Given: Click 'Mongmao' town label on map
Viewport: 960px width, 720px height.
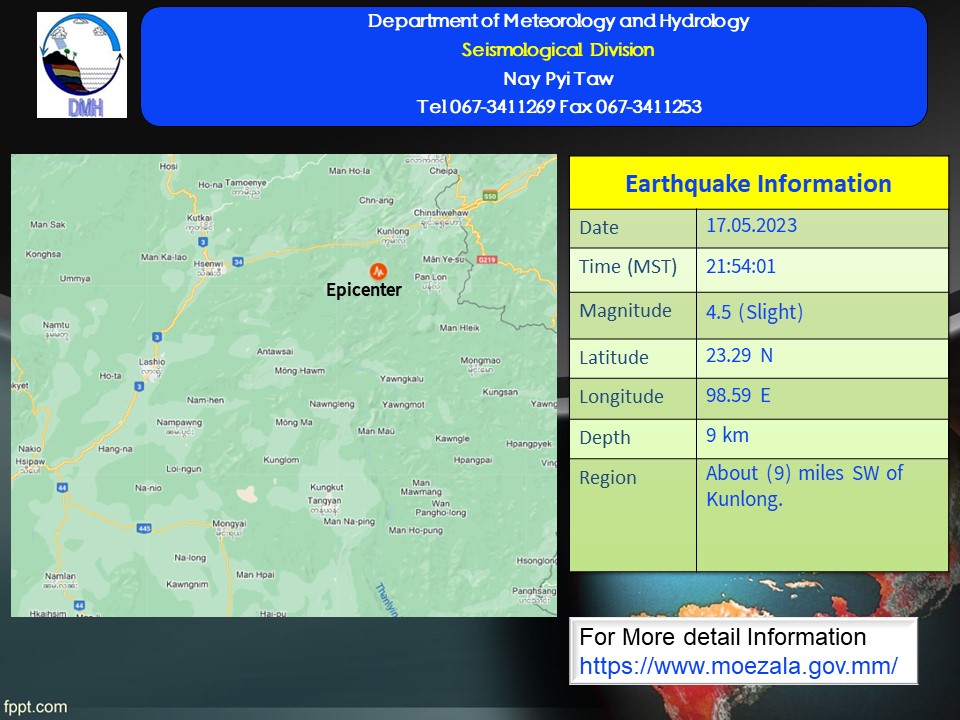Looking at the screenshot, I should pyautogui.click(x=481, y=361).
